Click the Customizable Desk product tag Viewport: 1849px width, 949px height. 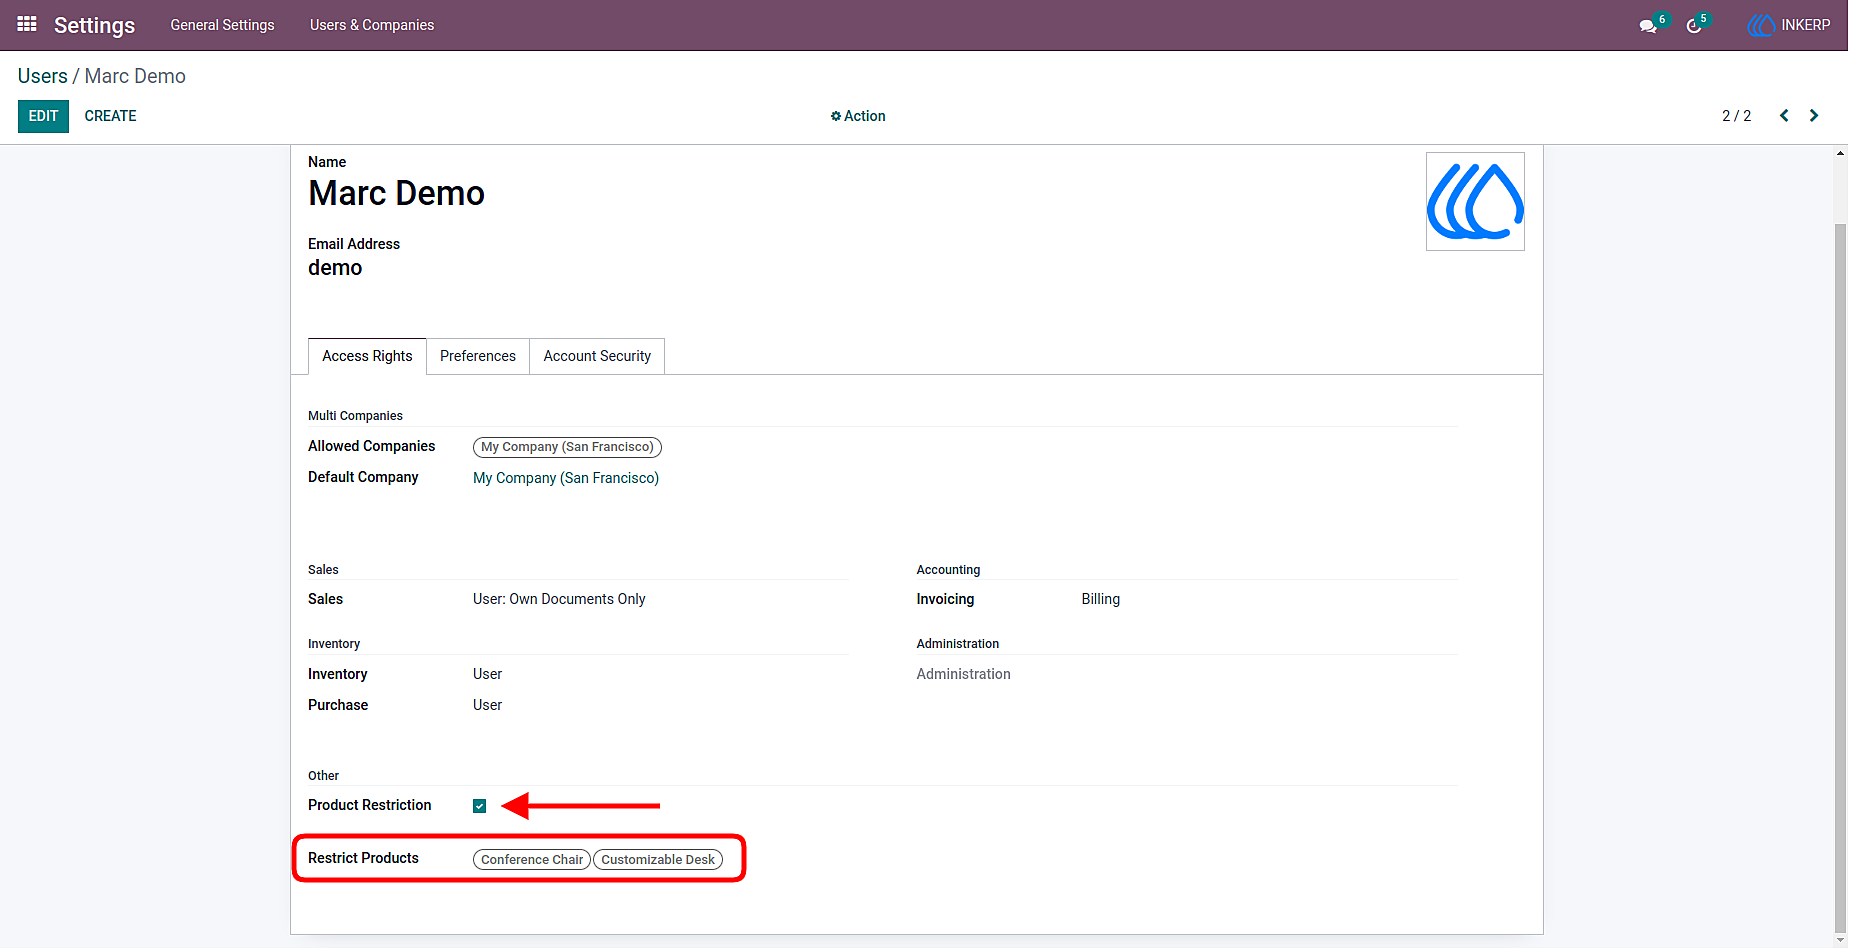(658, 860)
